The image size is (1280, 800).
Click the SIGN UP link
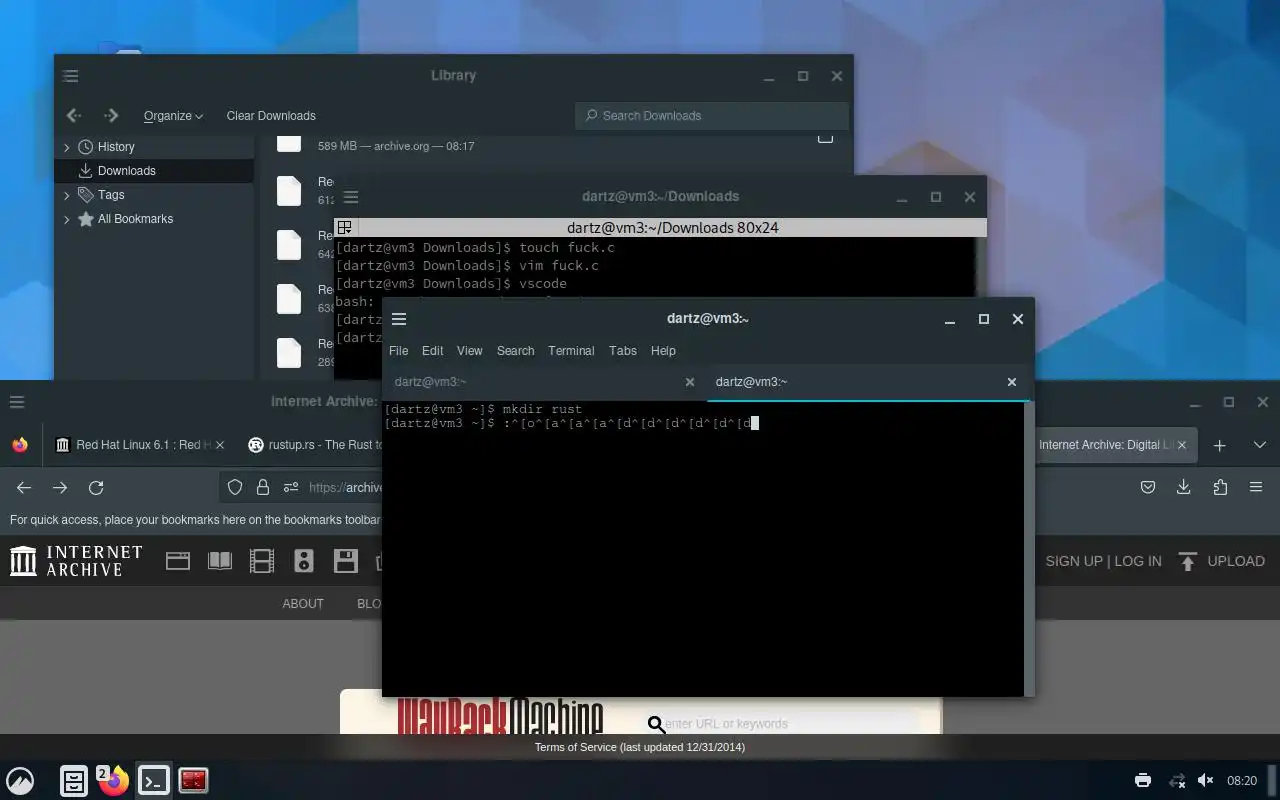[1074, 562]
